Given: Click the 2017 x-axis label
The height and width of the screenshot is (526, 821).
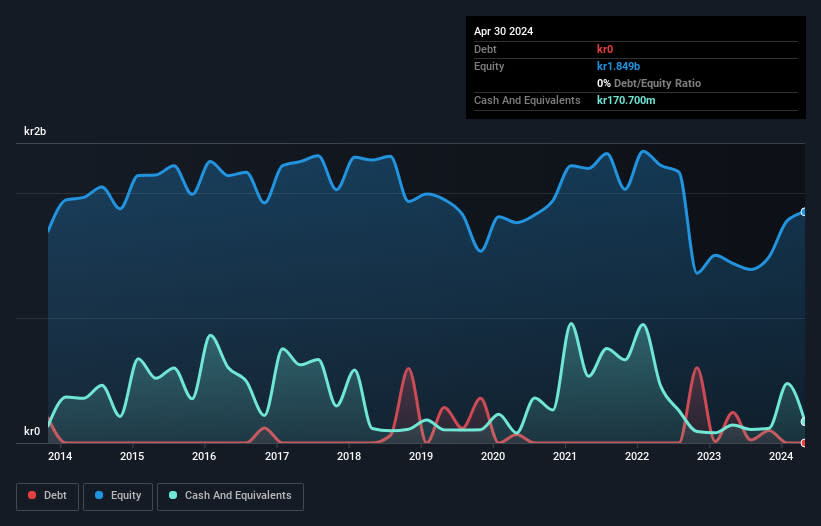Looking at the screenshot, I should pos(276,456).
